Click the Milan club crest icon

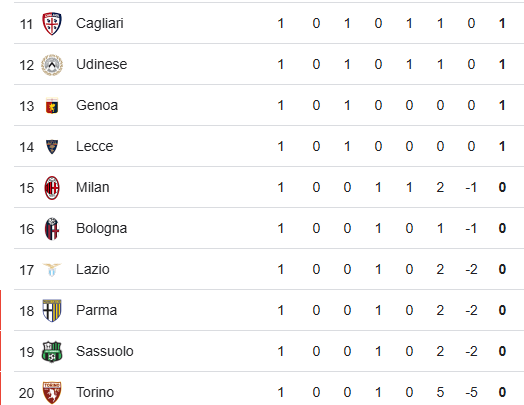tap(52, 188)
